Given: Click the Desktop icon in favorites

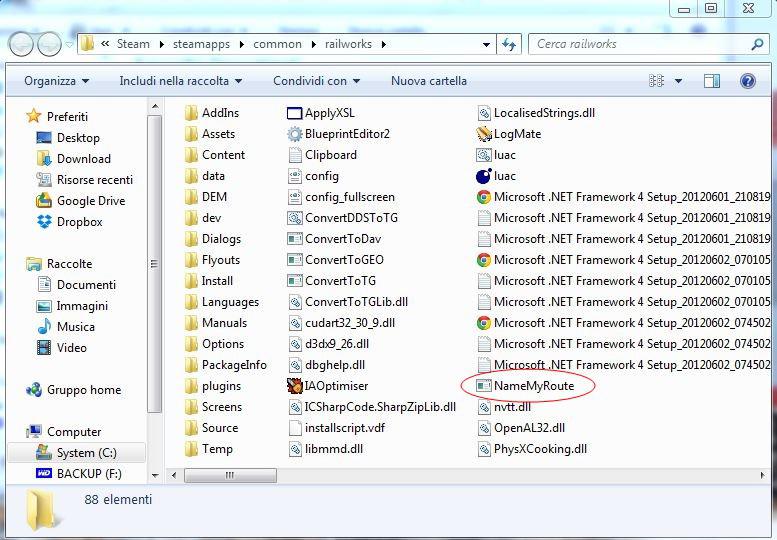Looking at the screenshot, I should coord(44,138).
